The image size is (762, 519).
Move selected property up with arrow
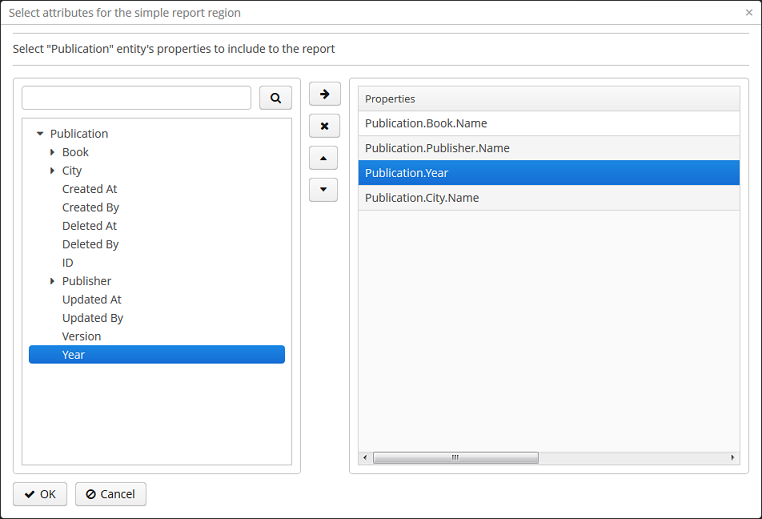(x=324, y=158)
